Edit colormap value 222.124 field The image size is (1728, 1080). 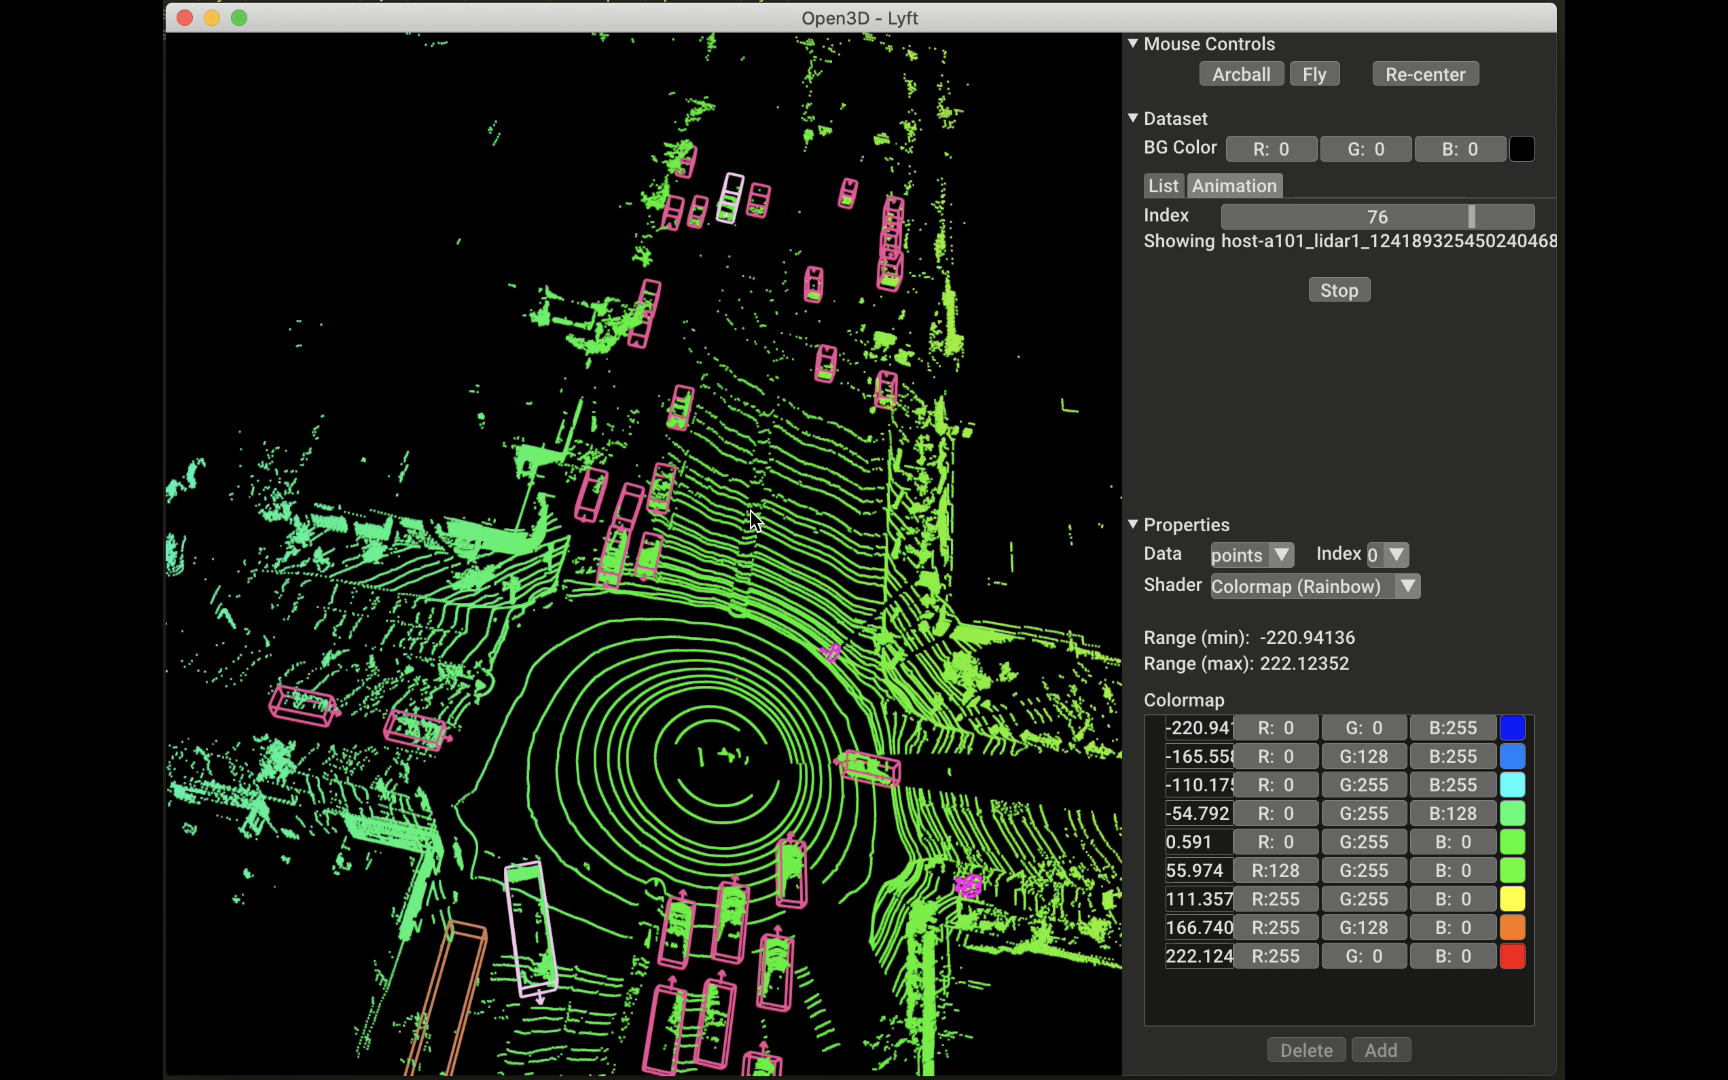(1199, 956)
